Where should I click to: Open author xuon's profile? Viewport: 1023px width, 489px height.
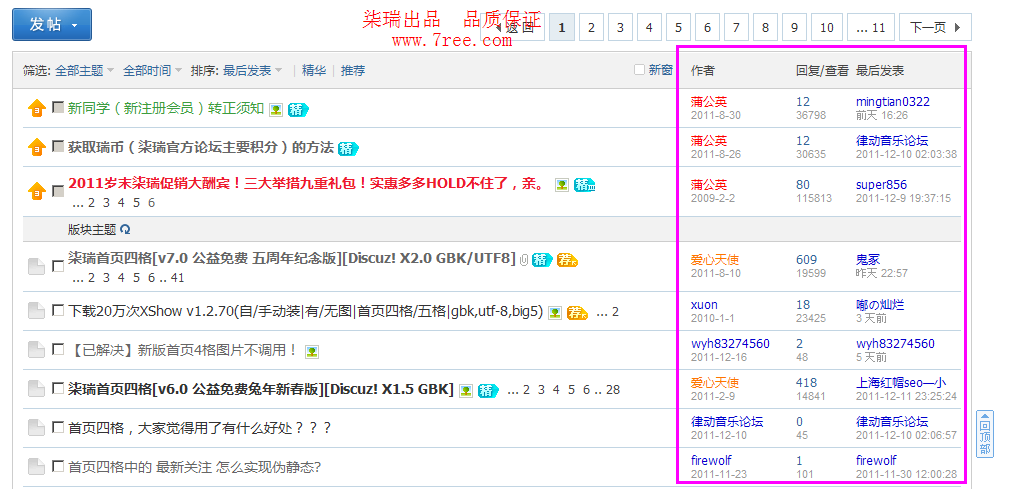tap(704, 304)
